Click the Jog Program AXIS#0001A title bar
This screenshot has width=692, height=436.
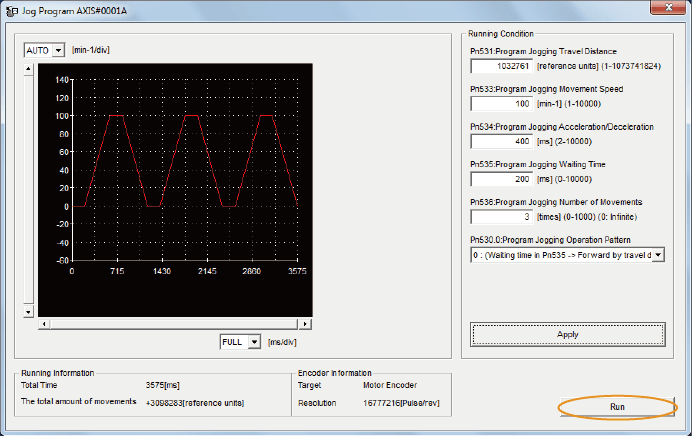pyautogui.click(x=300, y=10)
